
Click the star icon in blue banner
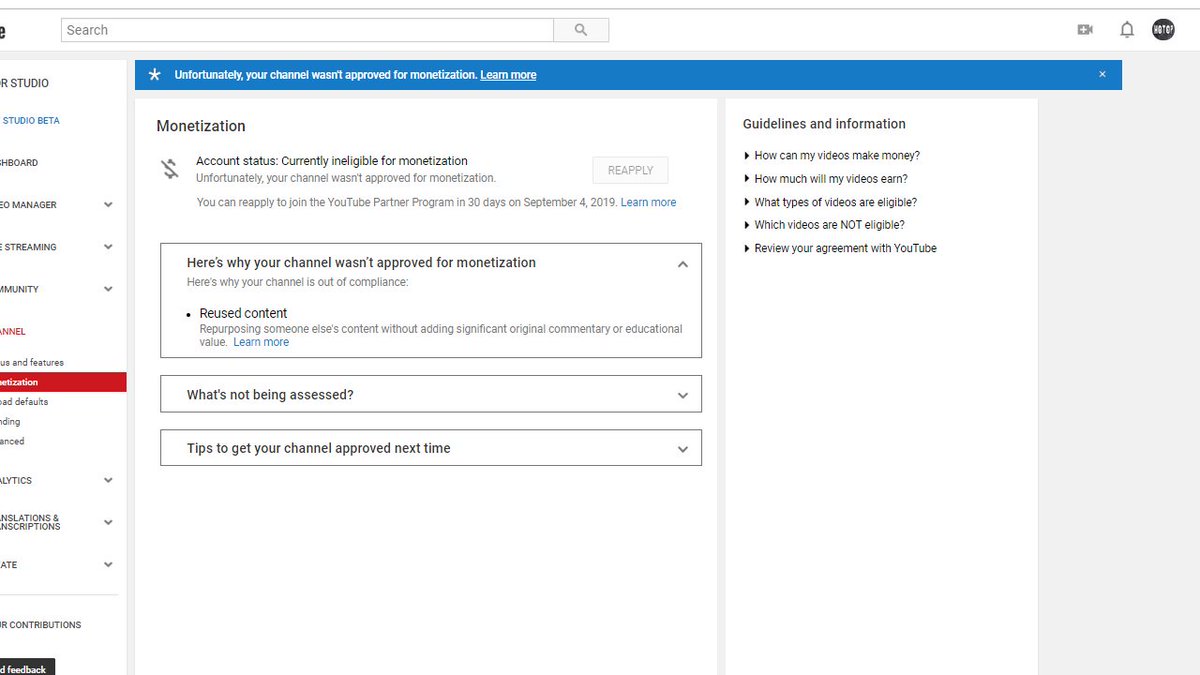coord(154,75)
